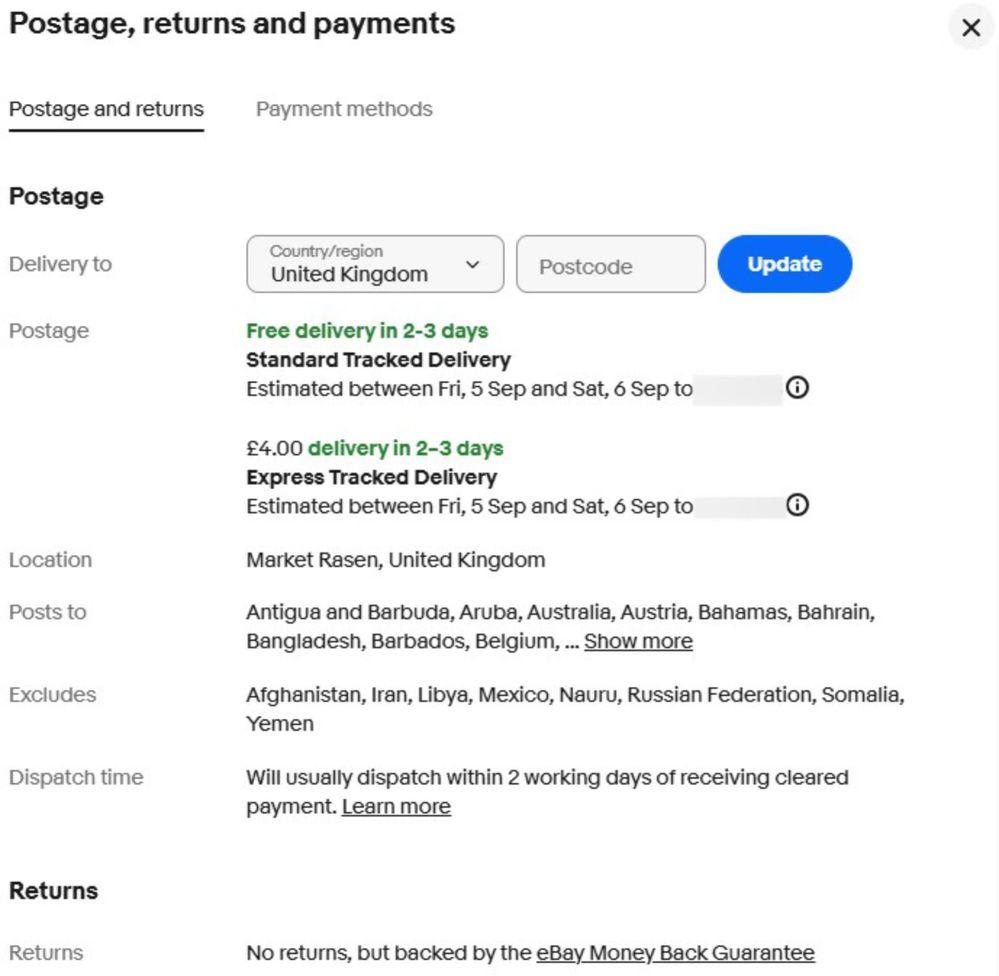The image size is (999, 976).
Task: Open info icon for Express Tracked Delivery estimate
Action: (797, 505)
